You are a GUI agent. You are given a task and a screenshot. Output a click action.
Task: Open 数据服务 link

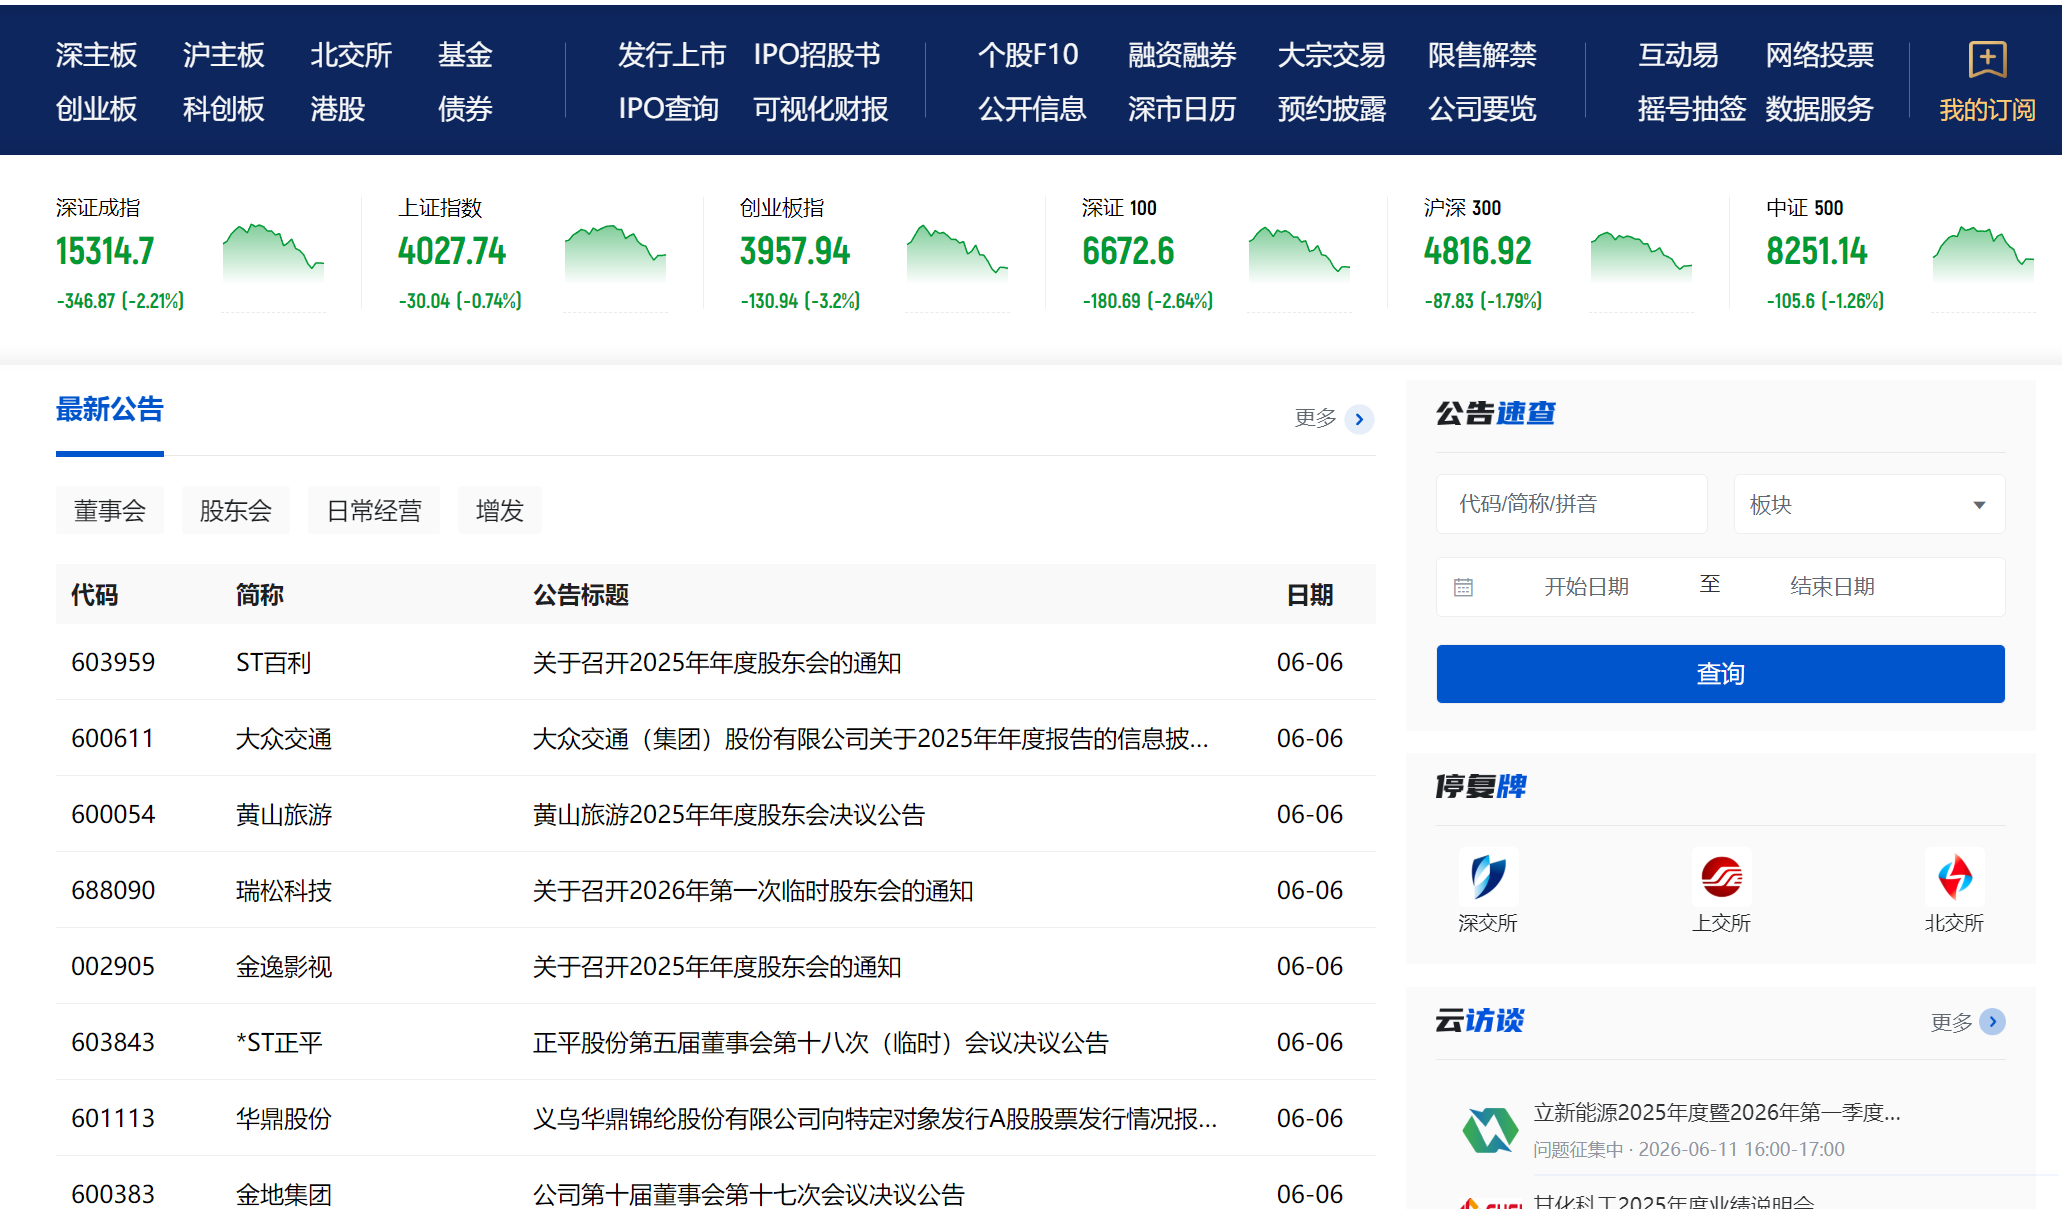1819,109
